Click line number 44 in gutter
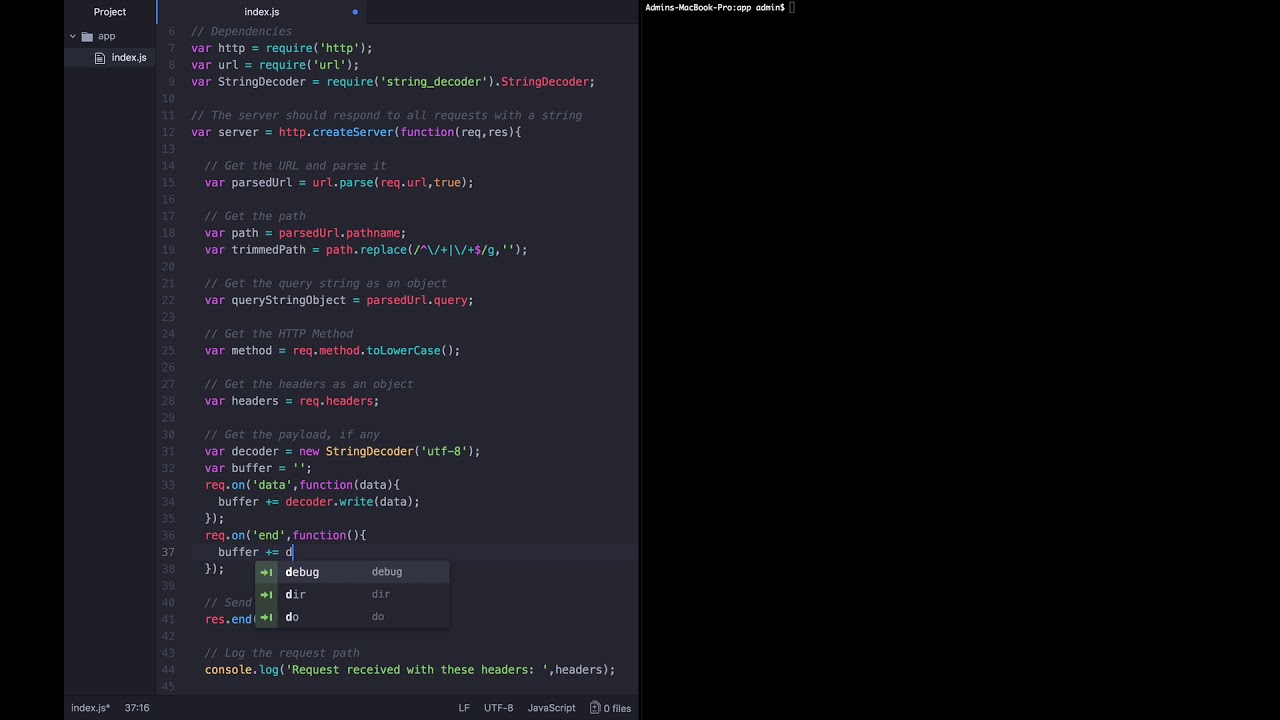The width and height of the screenshot is (1280, 720). (169, 670)
